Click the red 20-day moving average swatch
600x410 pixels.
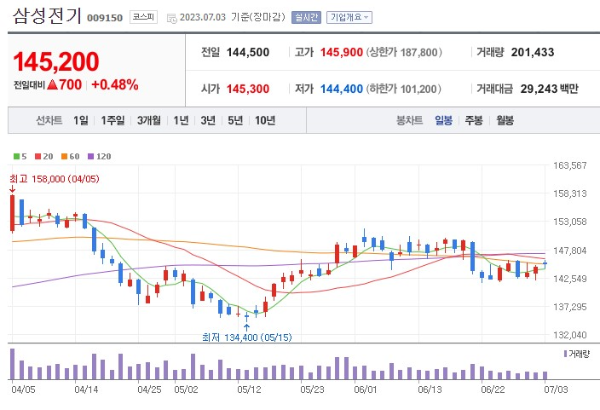click(x=38, y=156)
